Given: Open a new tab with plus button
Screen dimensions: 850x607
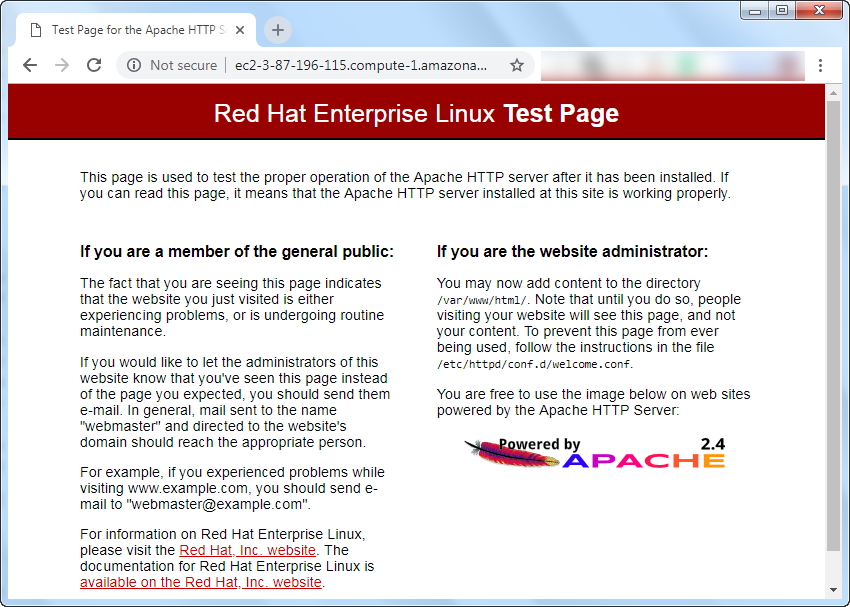Looking at the screenshot, I should pos(278,30).
